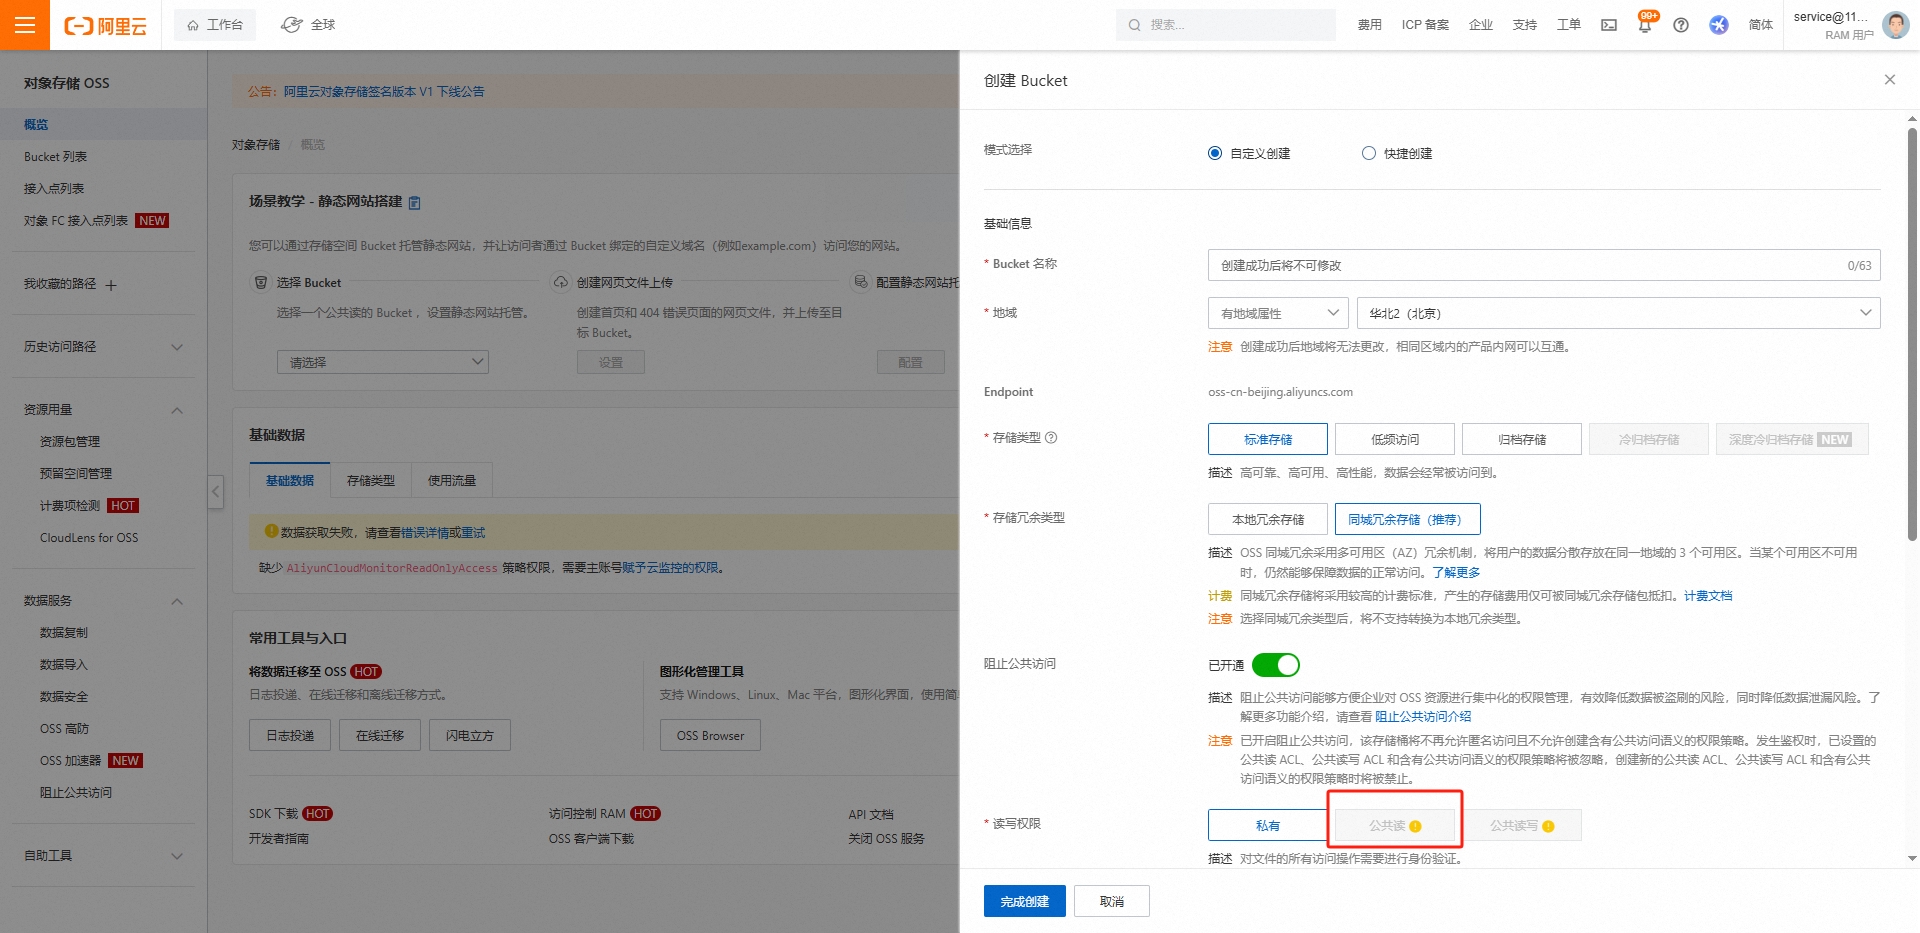The image size is (1920, 933).
Task: Click the 完成创建 button
Action: tap(1024, 900)
